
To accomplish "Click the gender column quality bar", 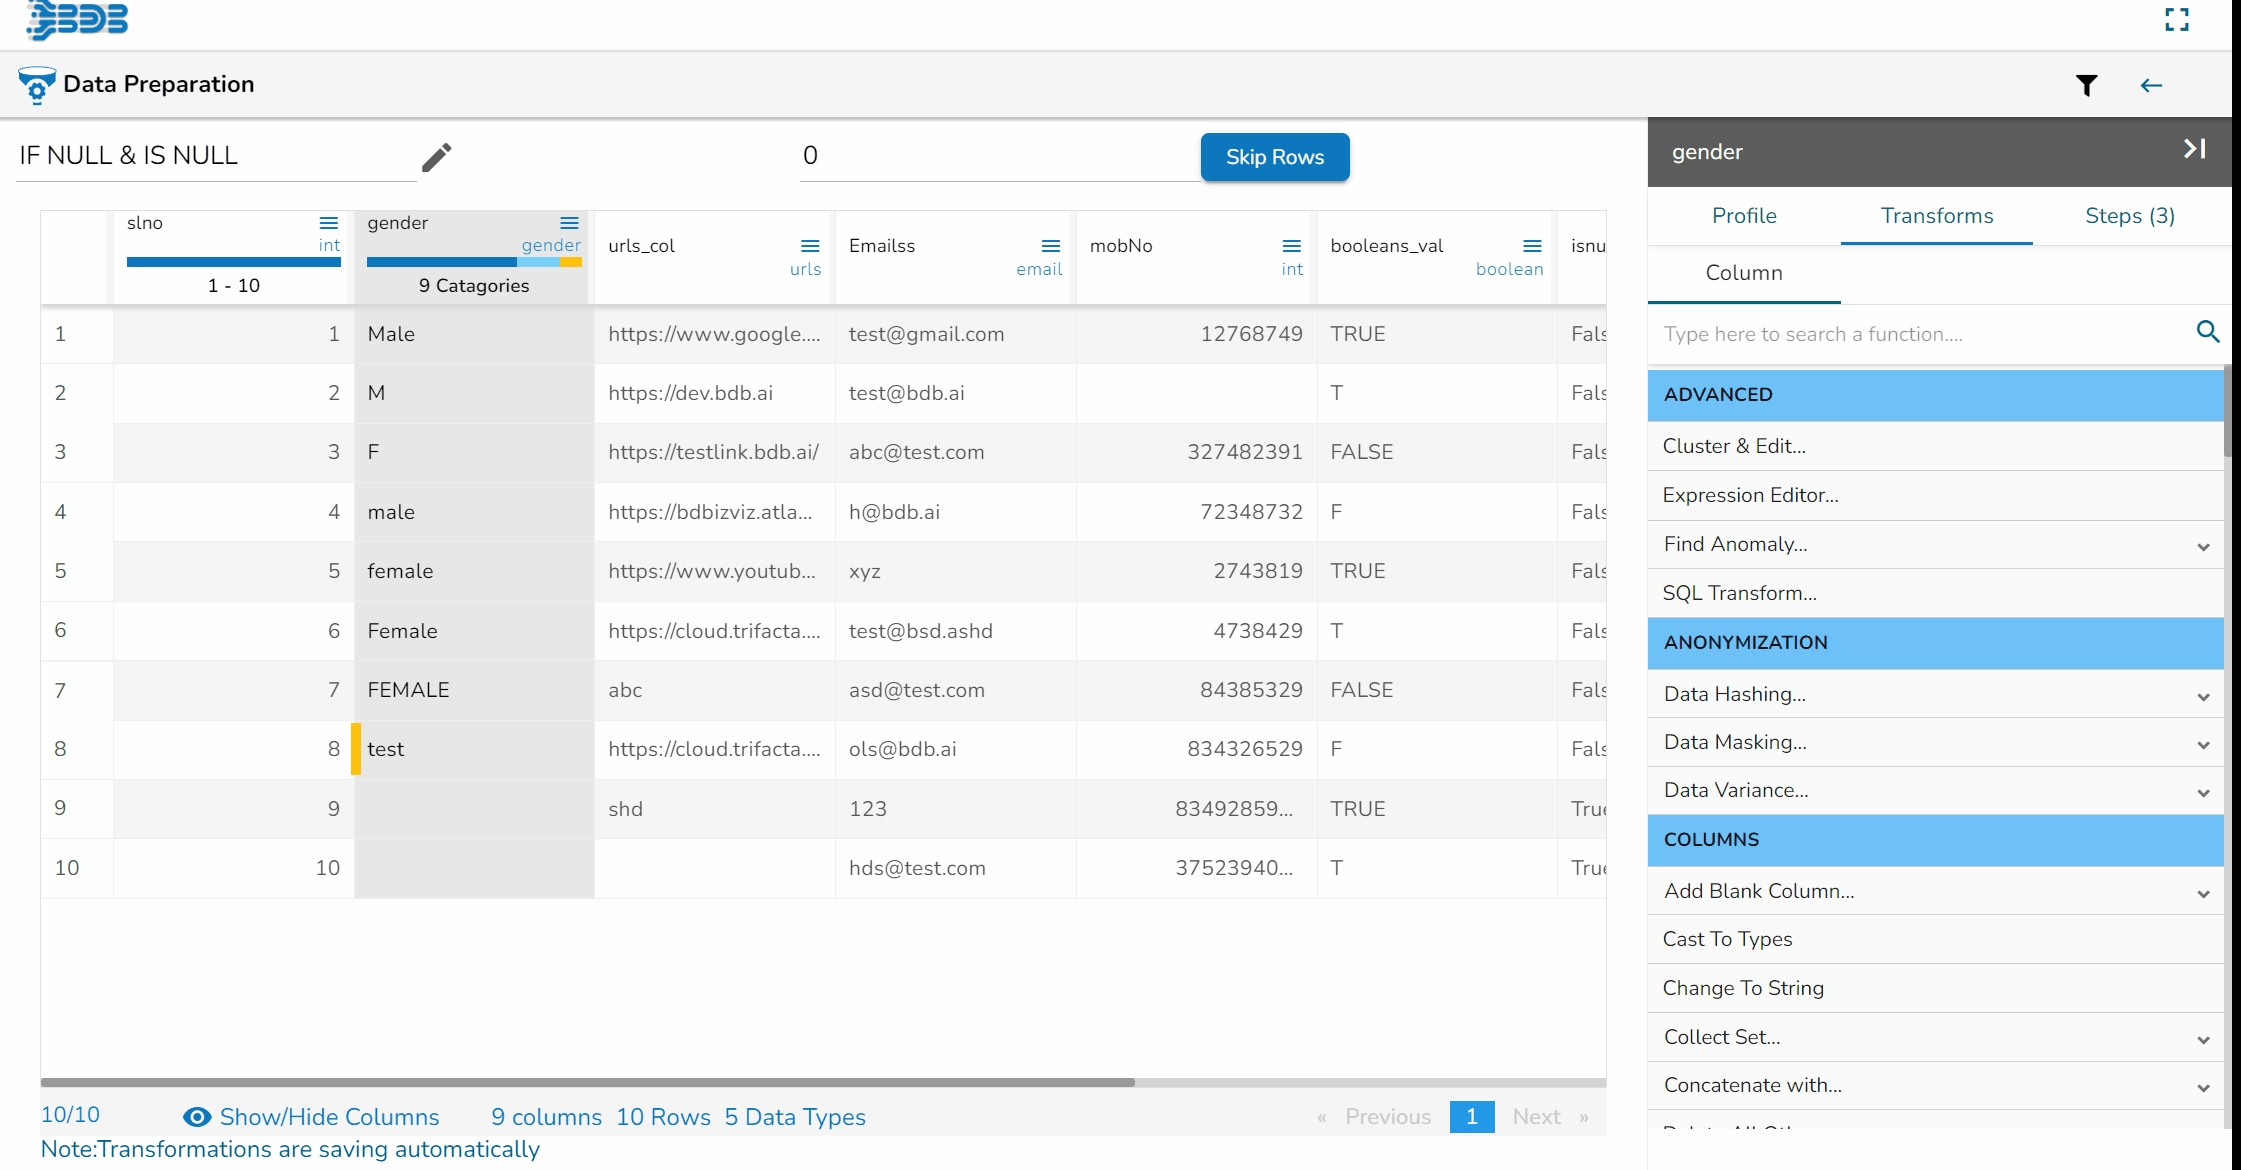I will click(473, 262).
